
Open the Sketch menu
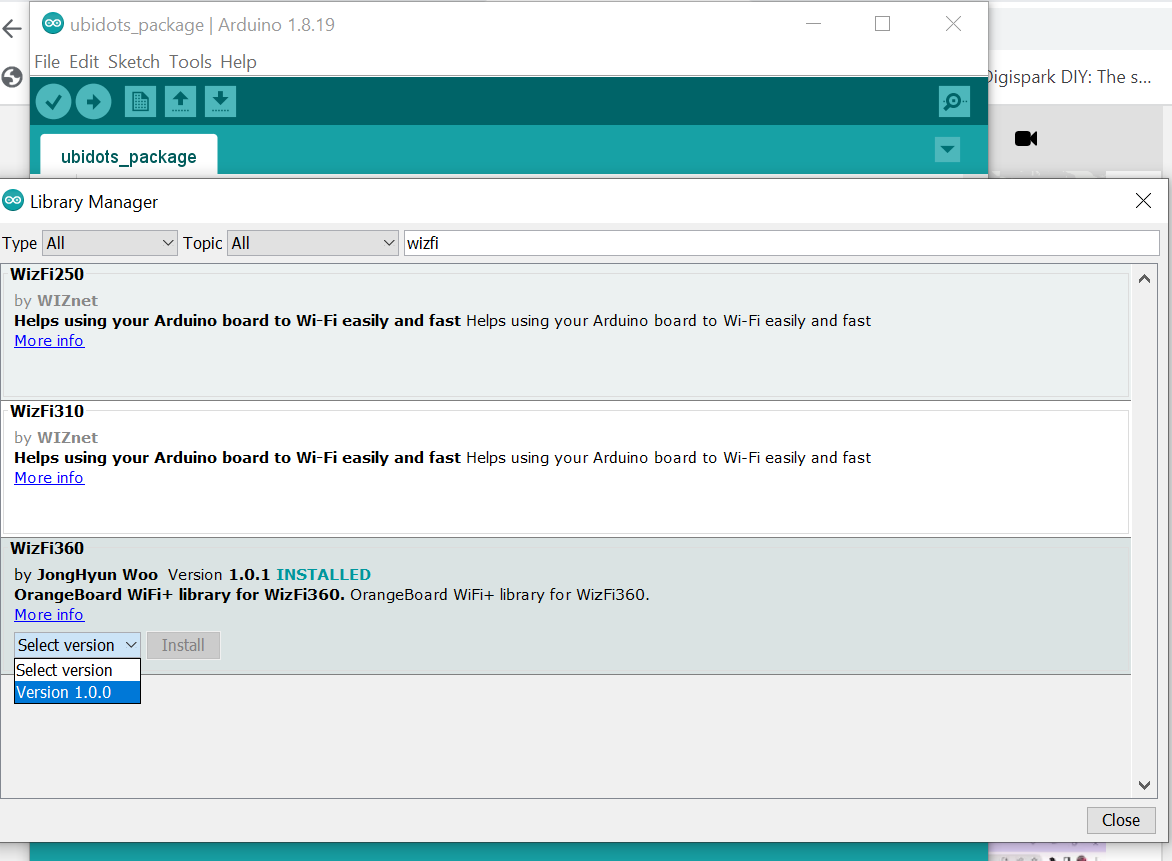134,62
